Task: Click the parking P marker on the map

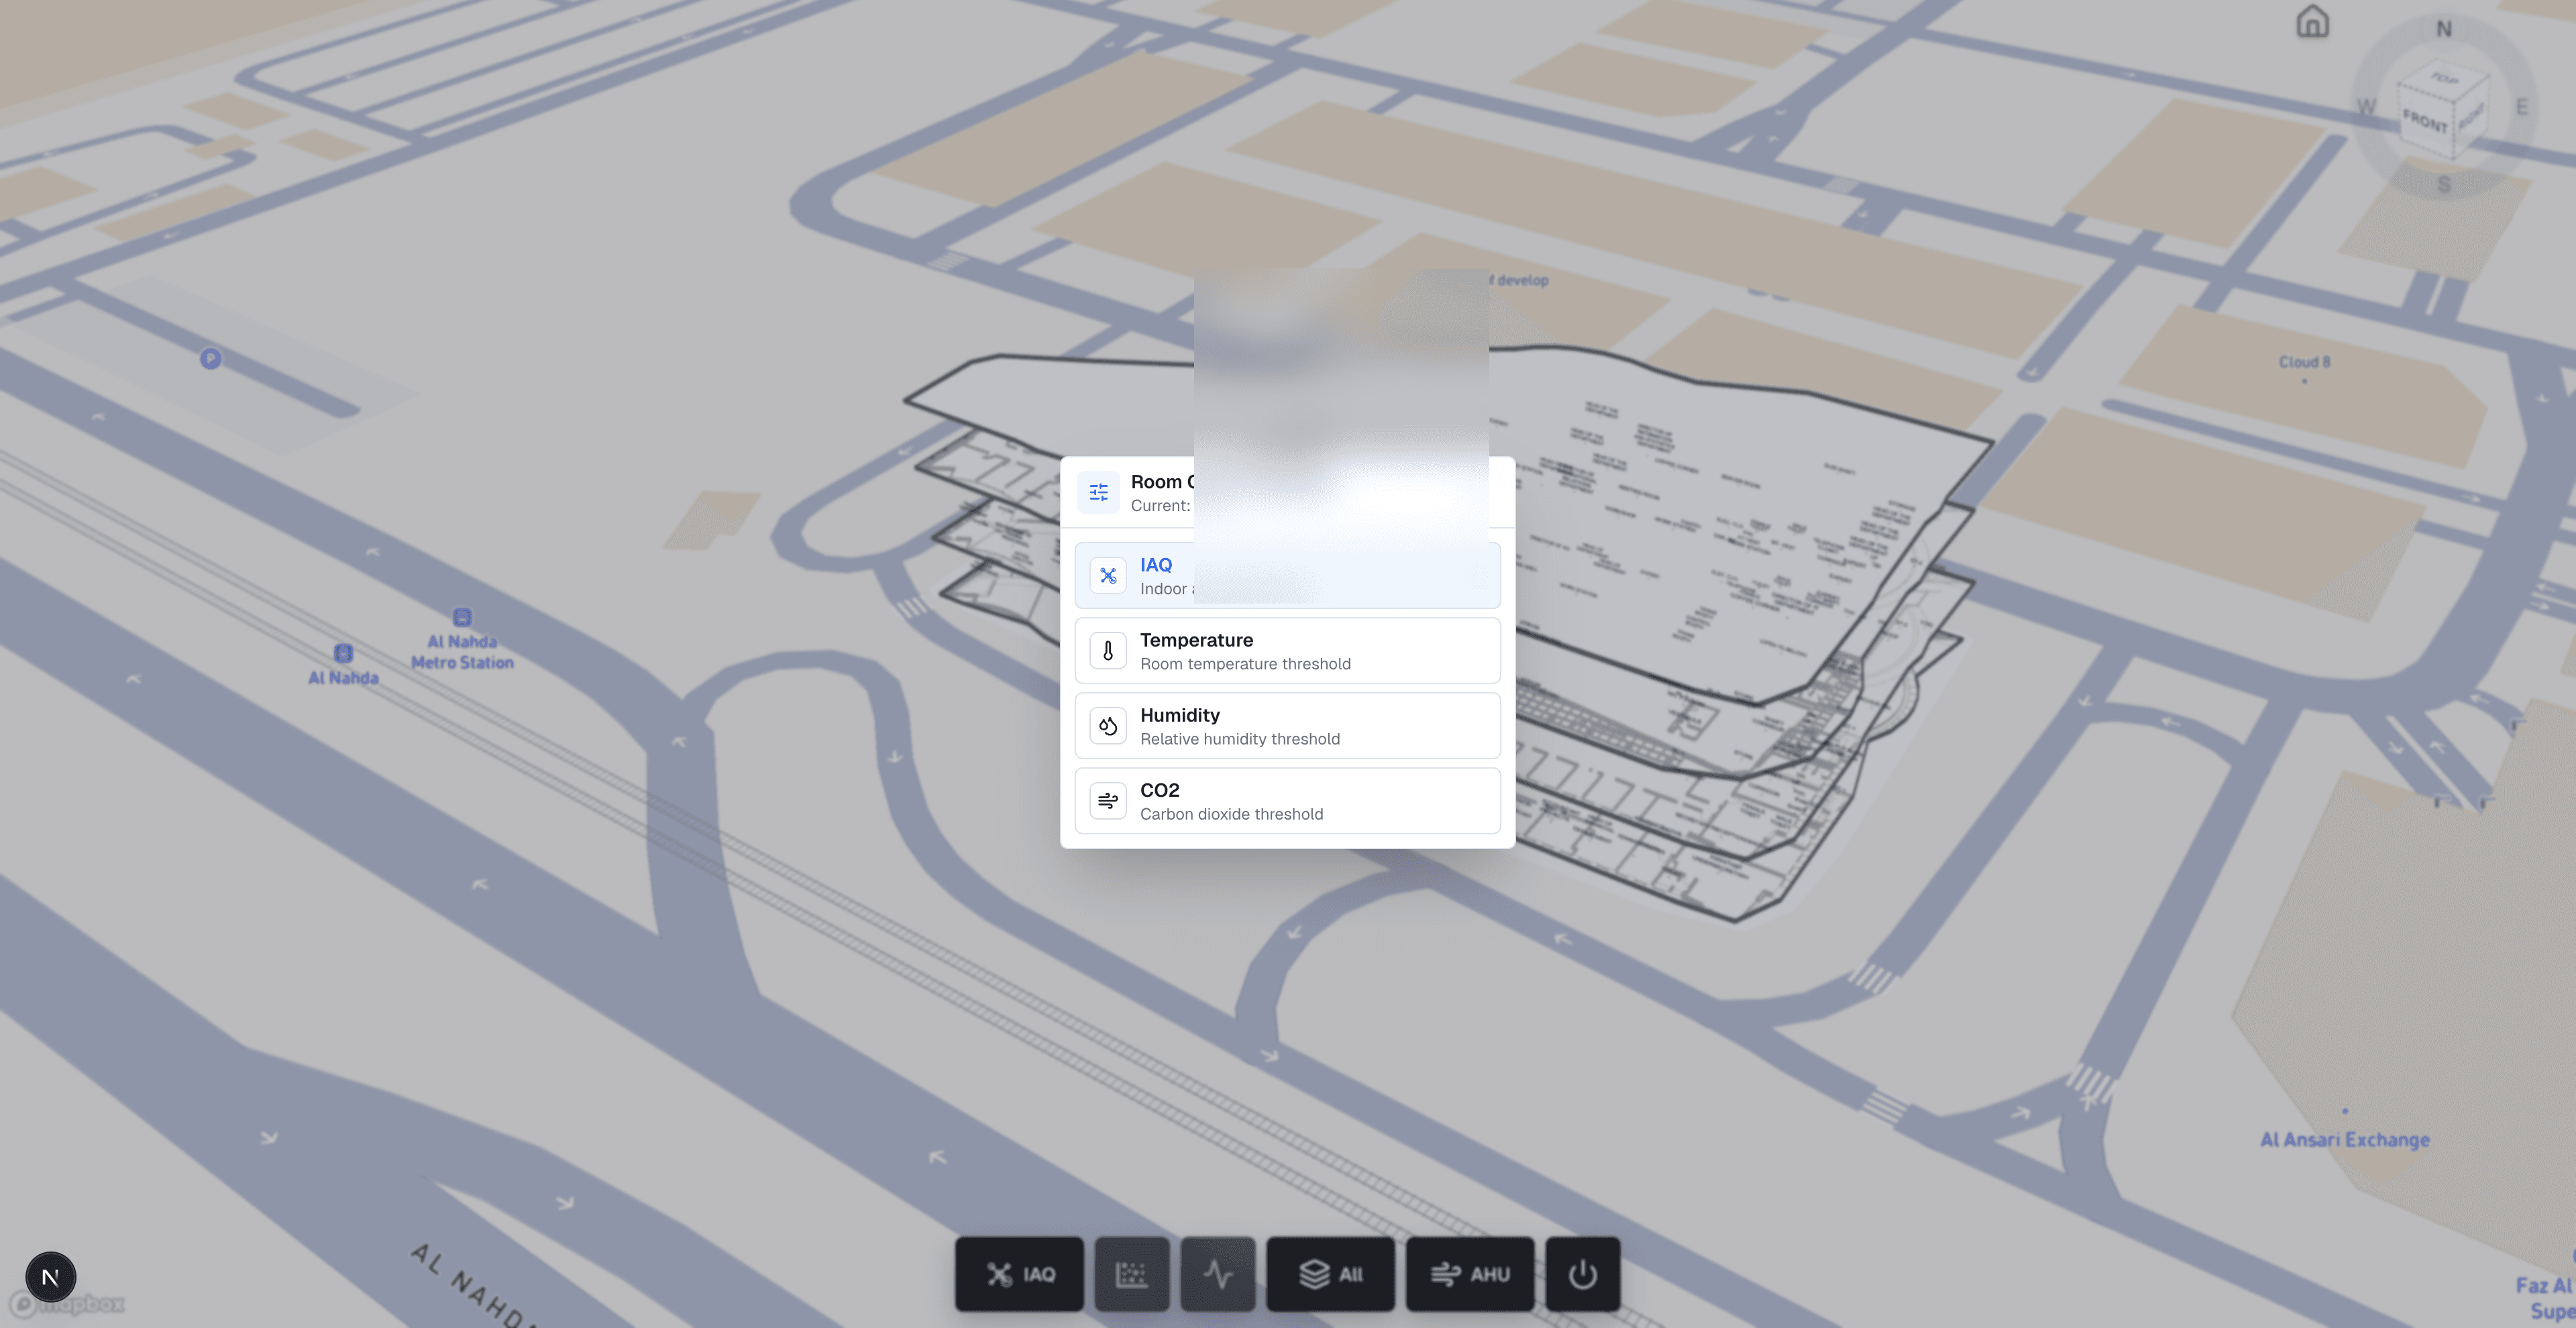Action: coord(210,358)
